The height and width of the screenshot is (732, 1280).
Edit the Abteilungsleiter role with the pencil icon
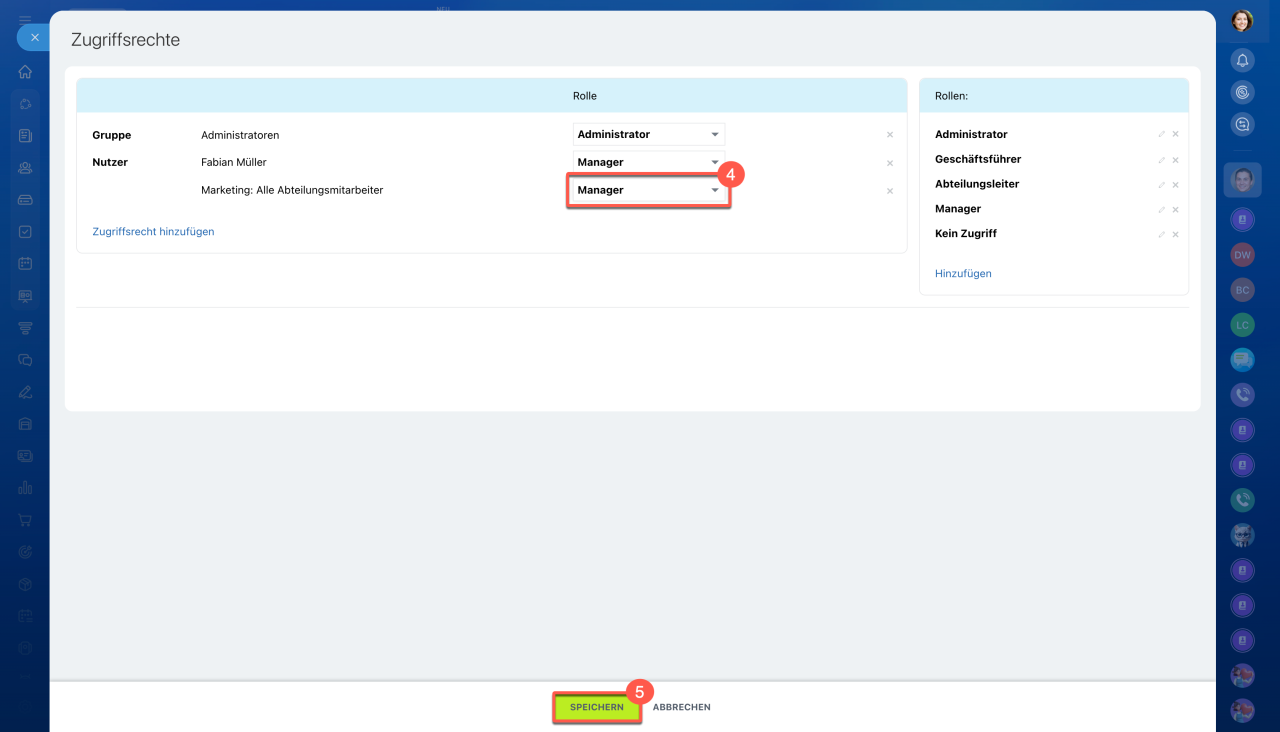click(1162, 184)
